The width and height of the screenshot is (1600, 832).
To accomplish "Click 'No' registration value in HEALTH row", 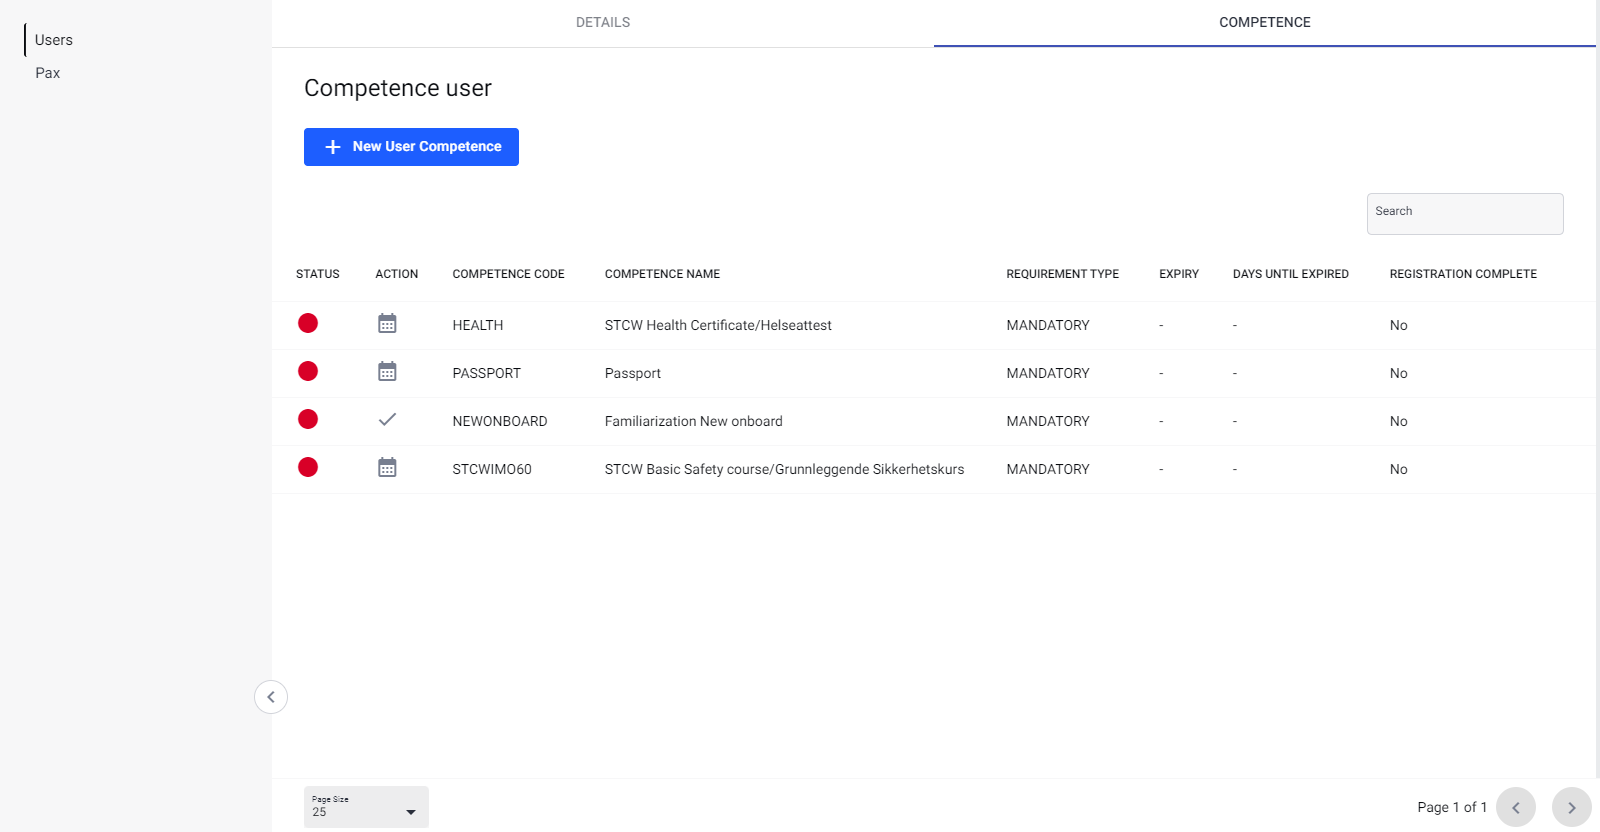I will tap(1399, 325).
